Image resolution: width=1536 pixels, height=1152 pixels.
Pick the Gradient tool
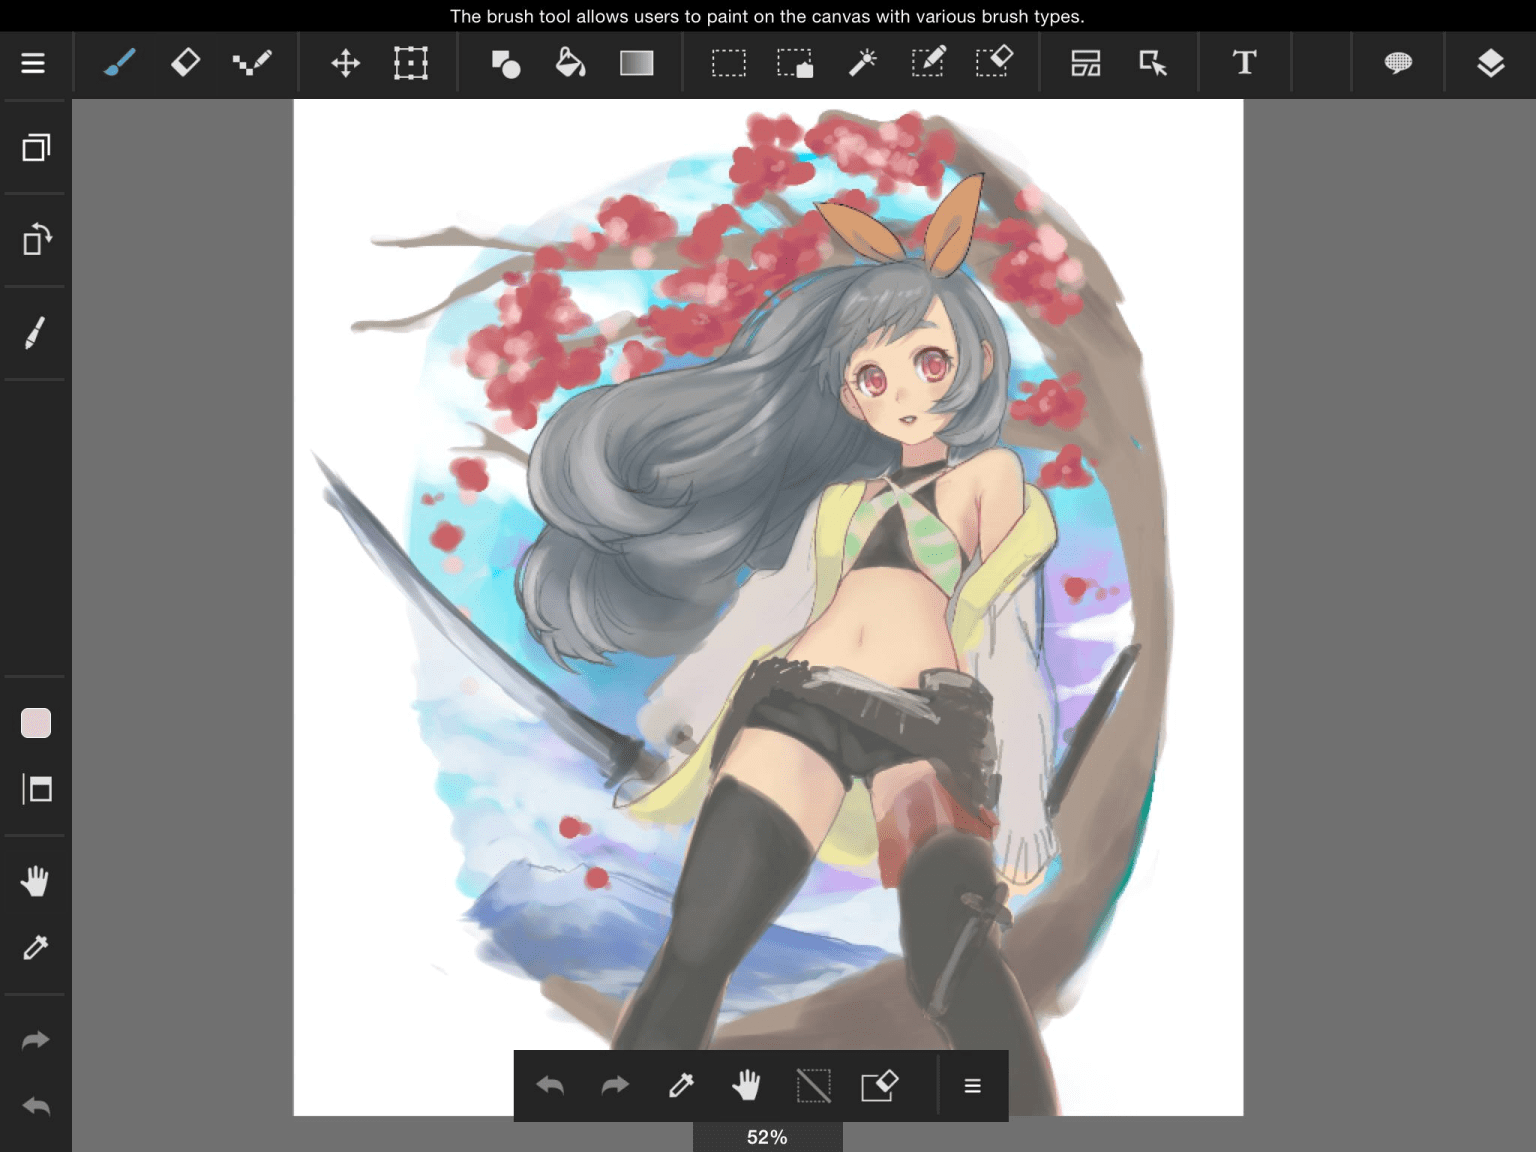pyautogui.click(x=636, y=63)
